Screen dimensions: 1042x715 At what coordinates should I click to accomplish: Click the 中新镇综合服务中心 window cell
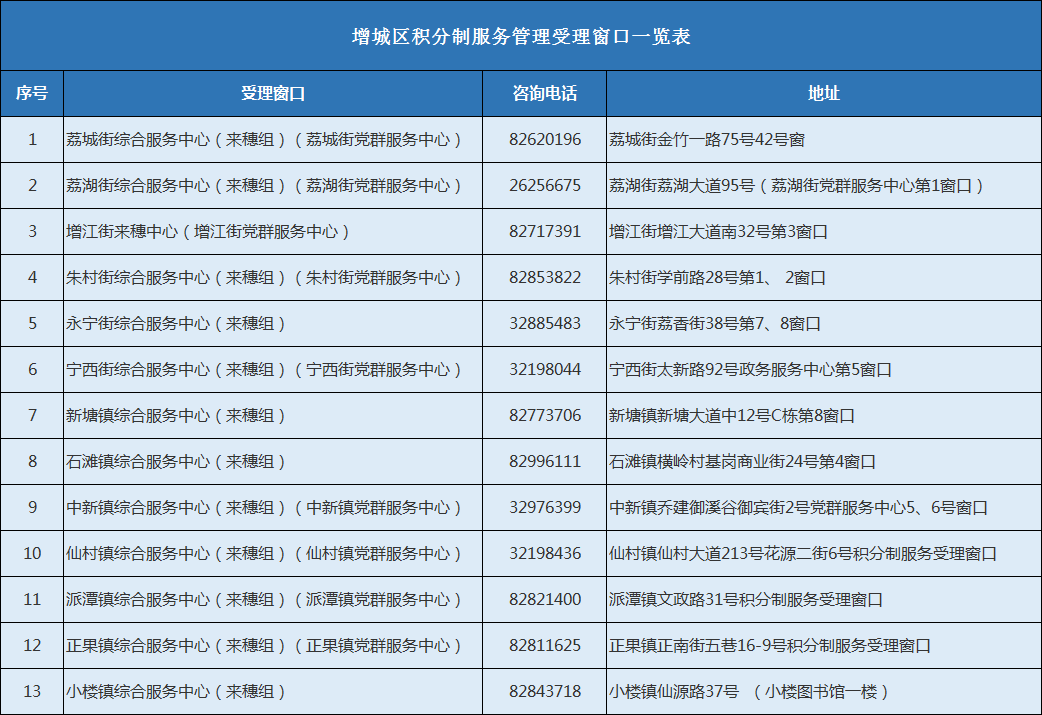[x=272, y=508]
